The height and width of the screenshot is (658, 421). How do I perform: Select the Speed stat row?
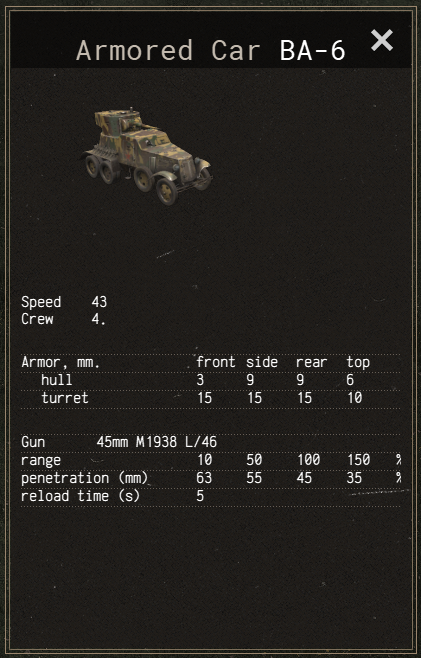[64, 302]
